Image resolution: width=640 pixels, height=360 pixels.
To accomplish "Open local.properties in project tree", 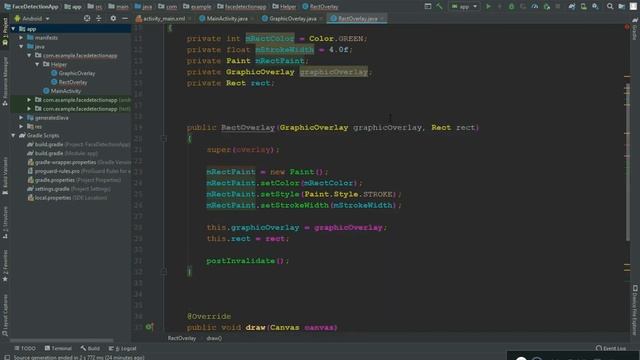I will [67, 198].
